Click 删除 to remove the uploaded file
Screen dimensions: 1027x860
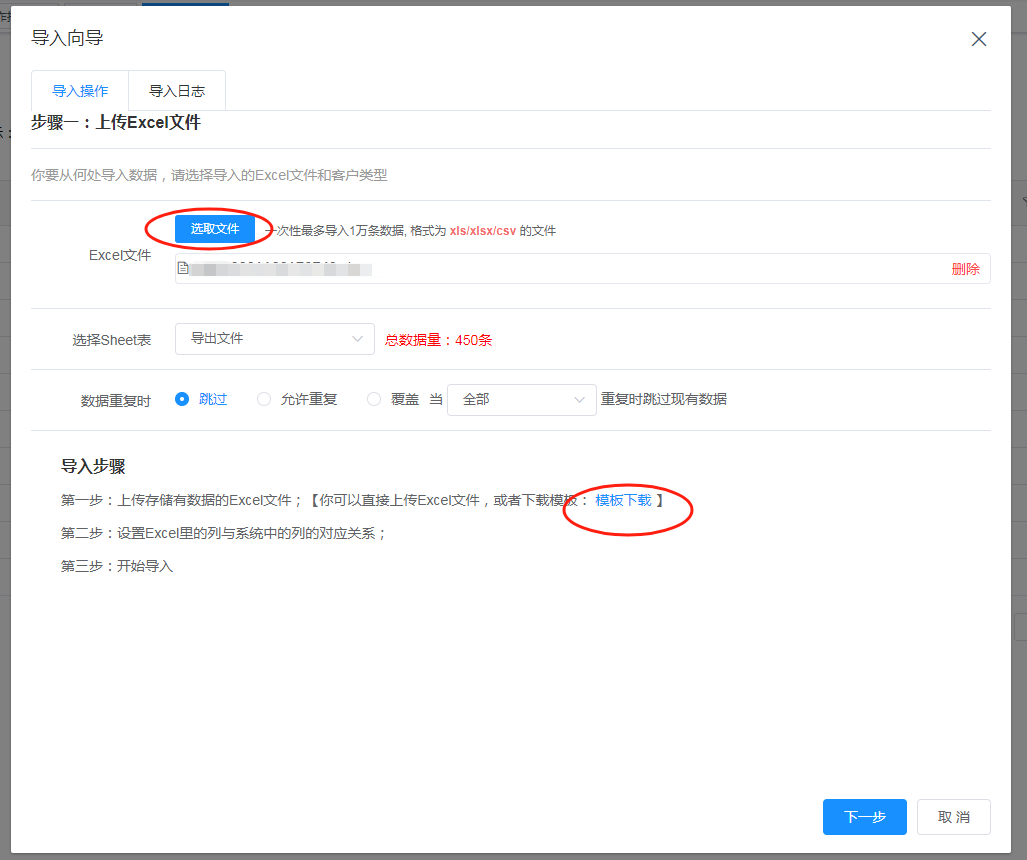965,269
